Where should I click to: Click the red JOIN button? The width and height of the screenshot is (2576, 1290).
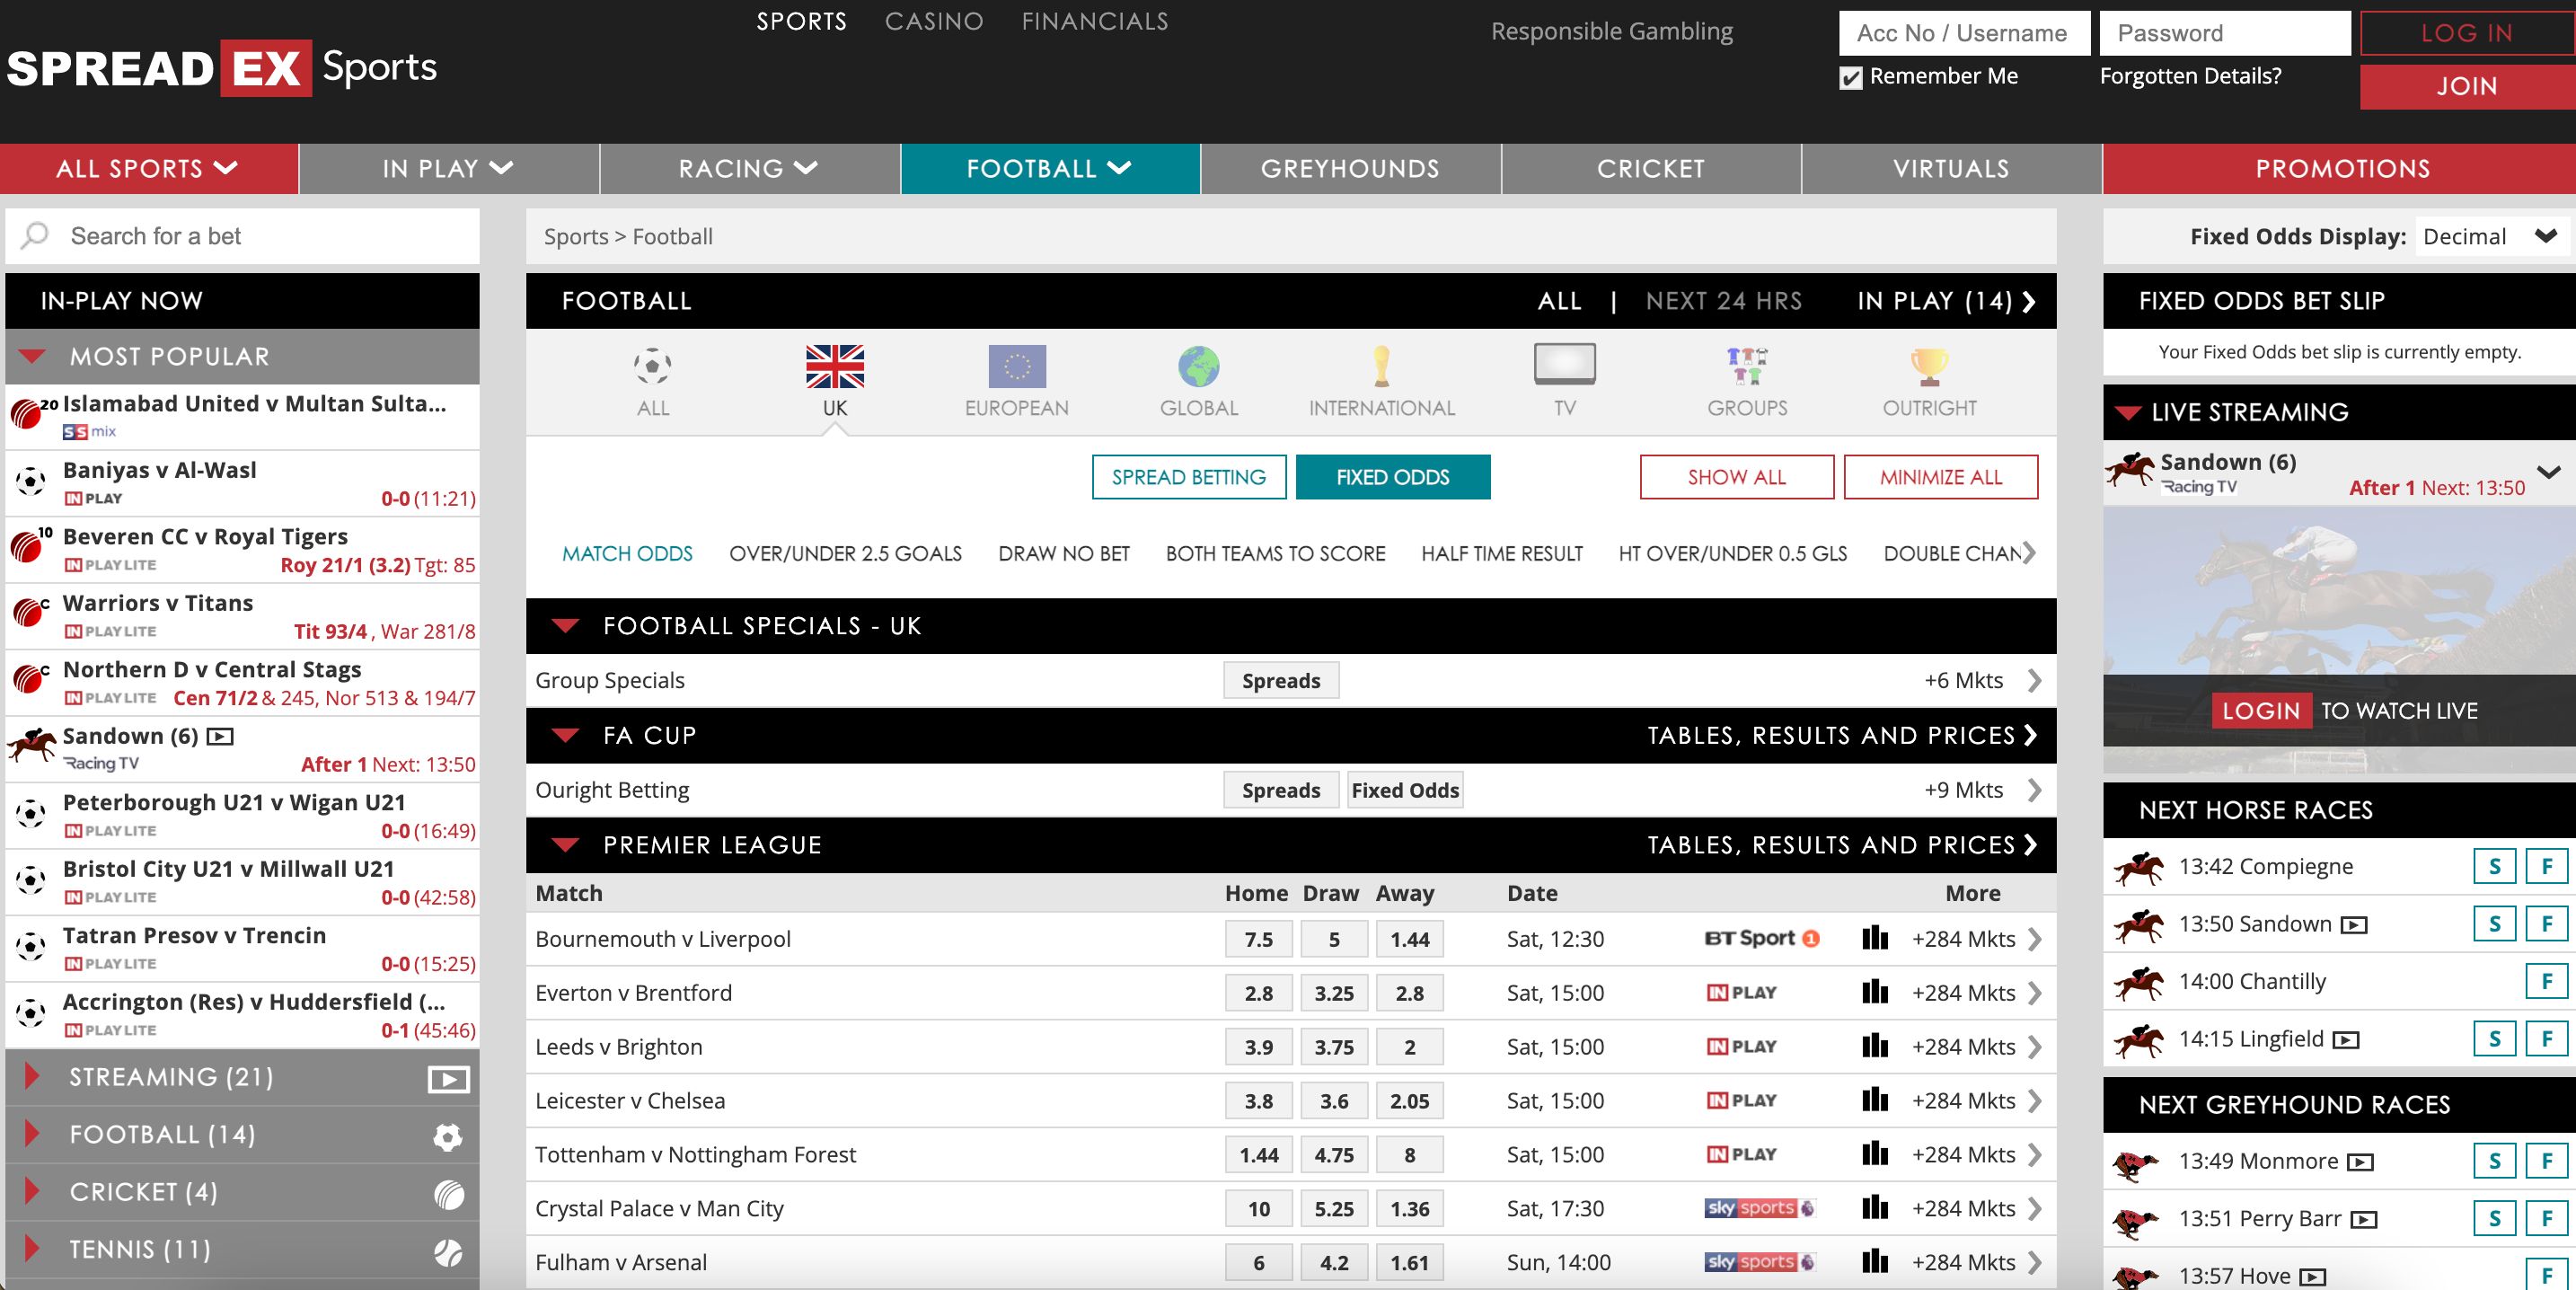pyautogui.click(x=2466, y=87)
